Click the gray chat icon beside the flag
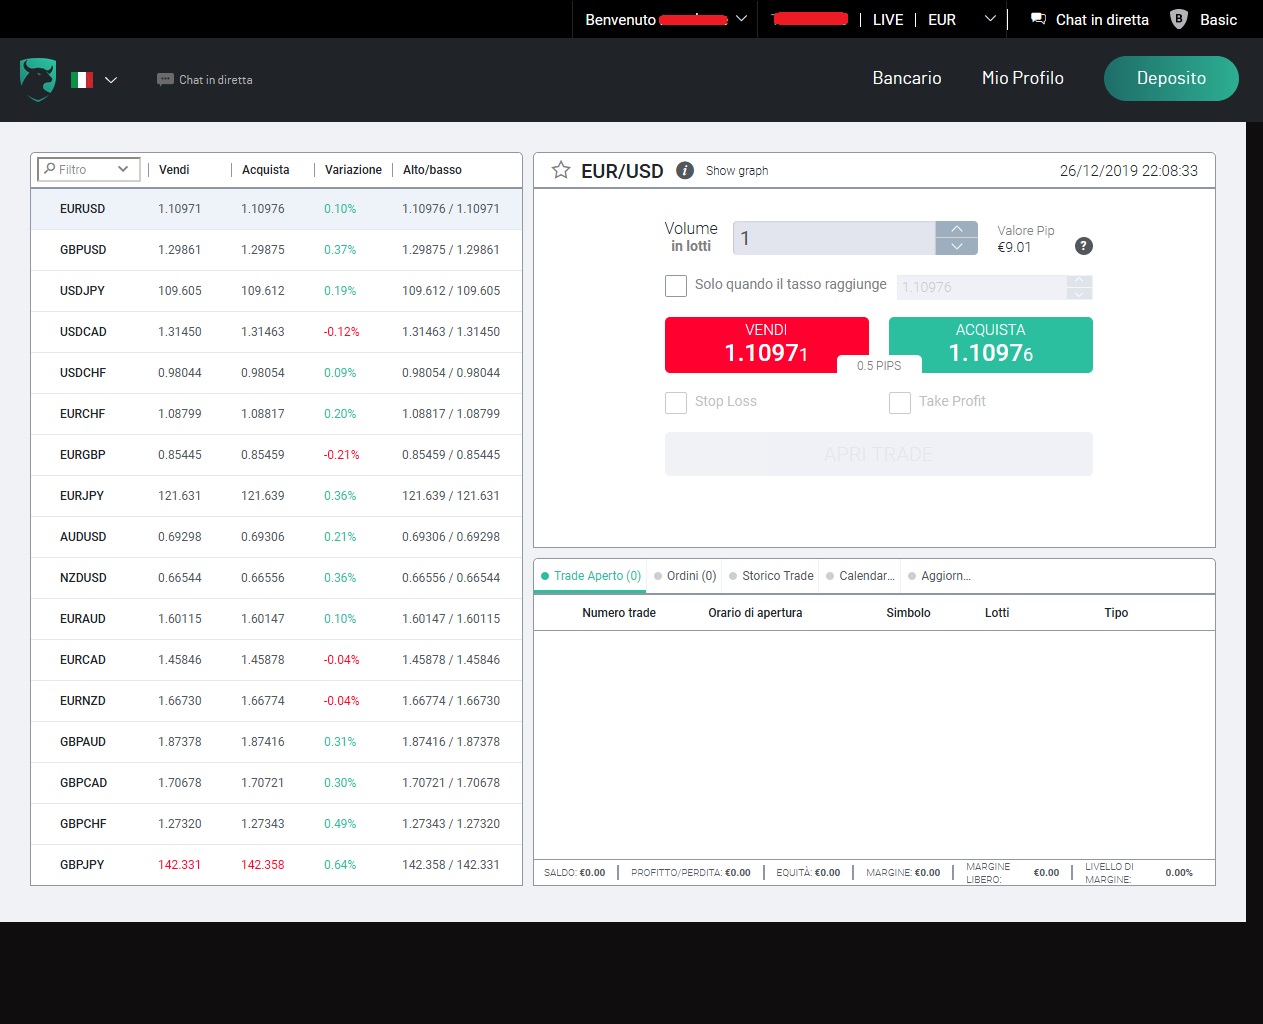This screenshot has width=1263, height=1024. pos(165,80)
